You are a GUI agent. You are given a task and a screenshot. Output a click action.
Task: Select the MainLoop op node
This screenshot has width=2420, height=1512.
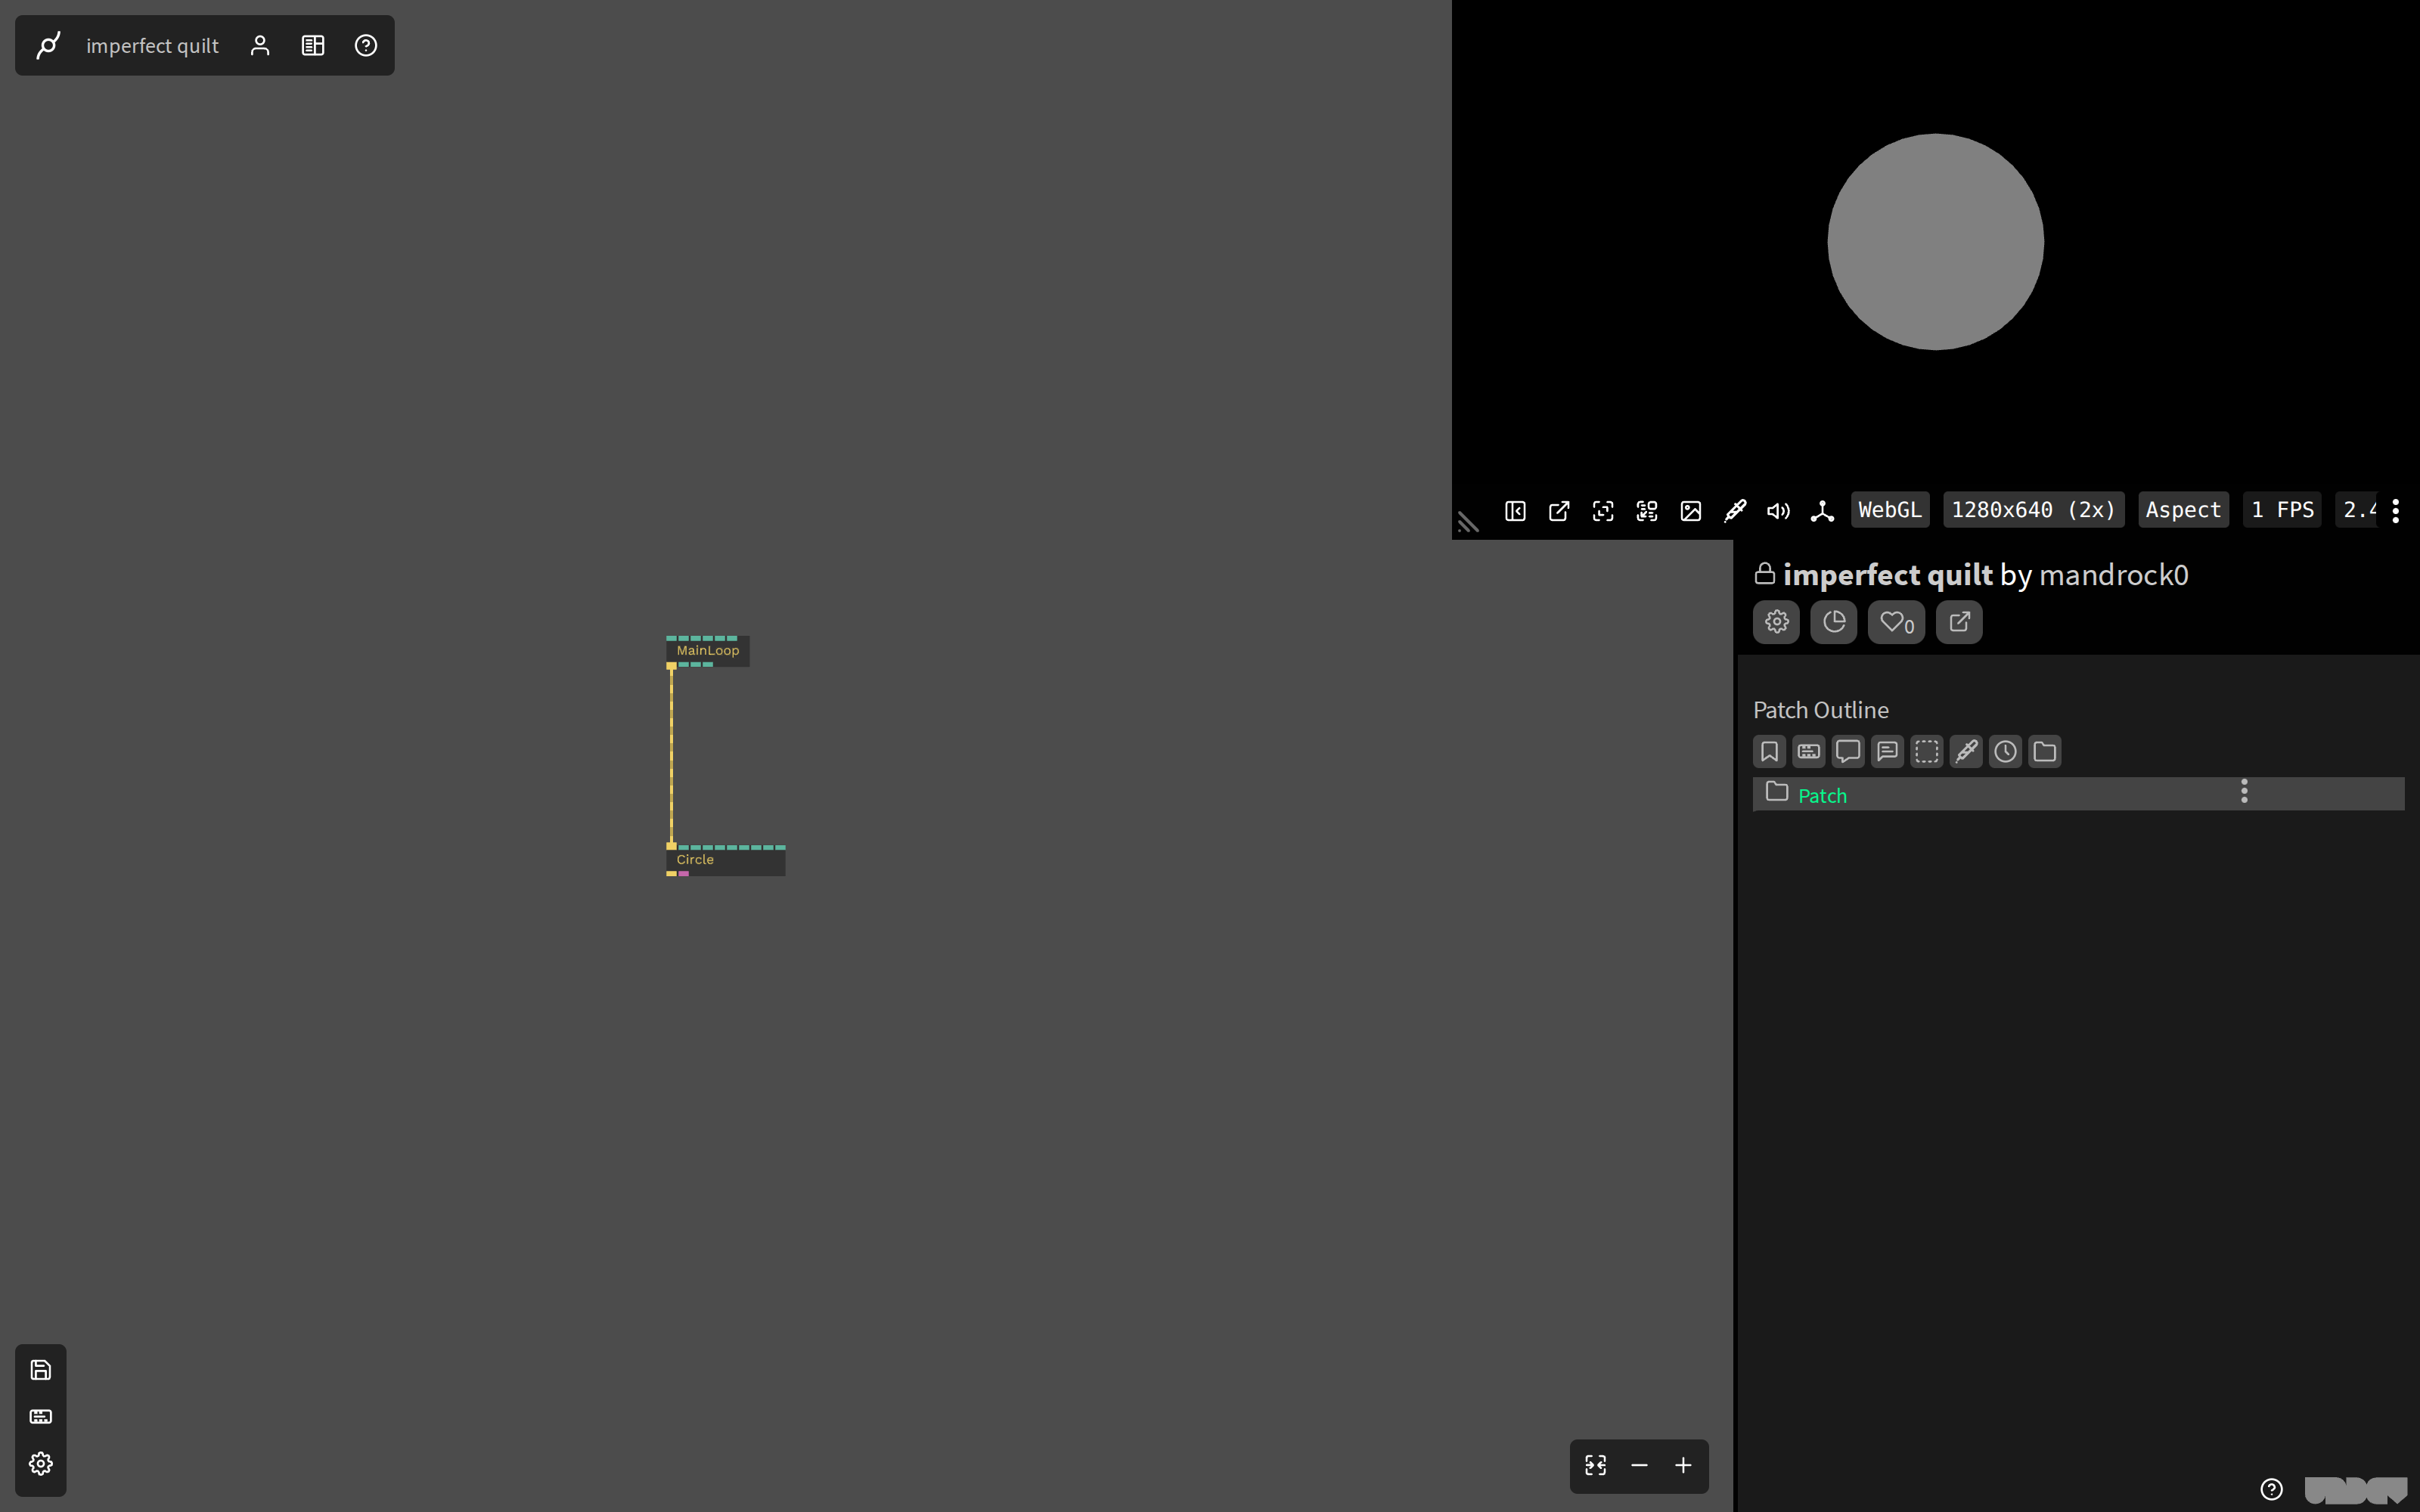708,651
